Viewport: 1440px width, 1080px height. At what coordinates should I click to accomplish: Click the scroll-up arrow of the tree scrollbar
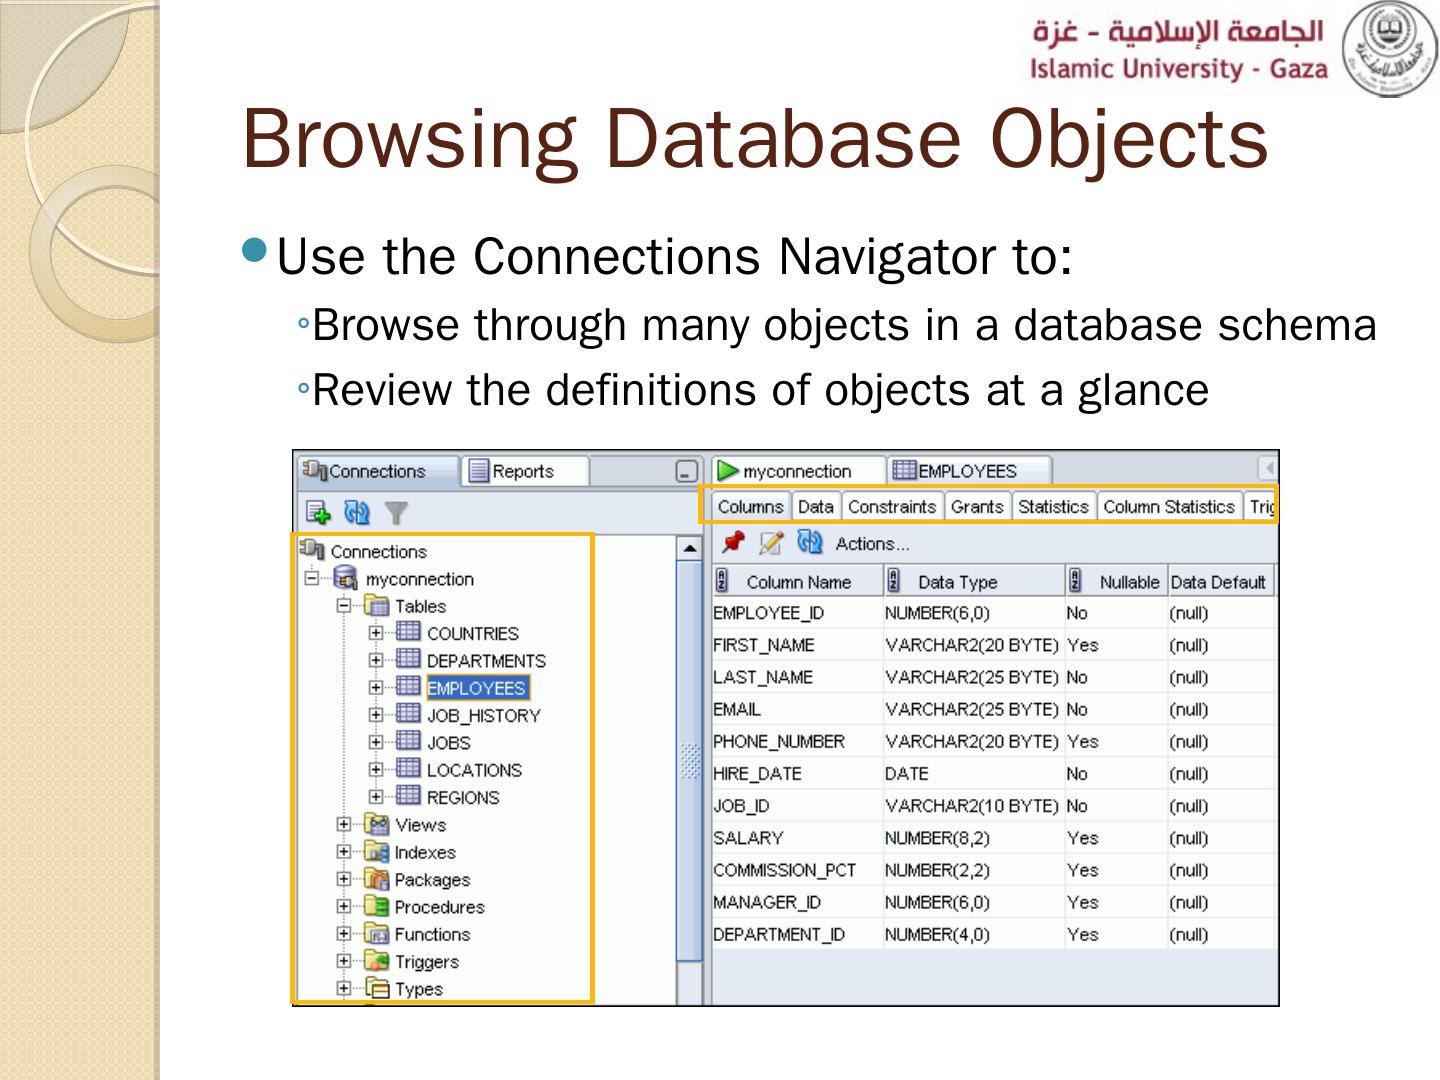point(689,548)
